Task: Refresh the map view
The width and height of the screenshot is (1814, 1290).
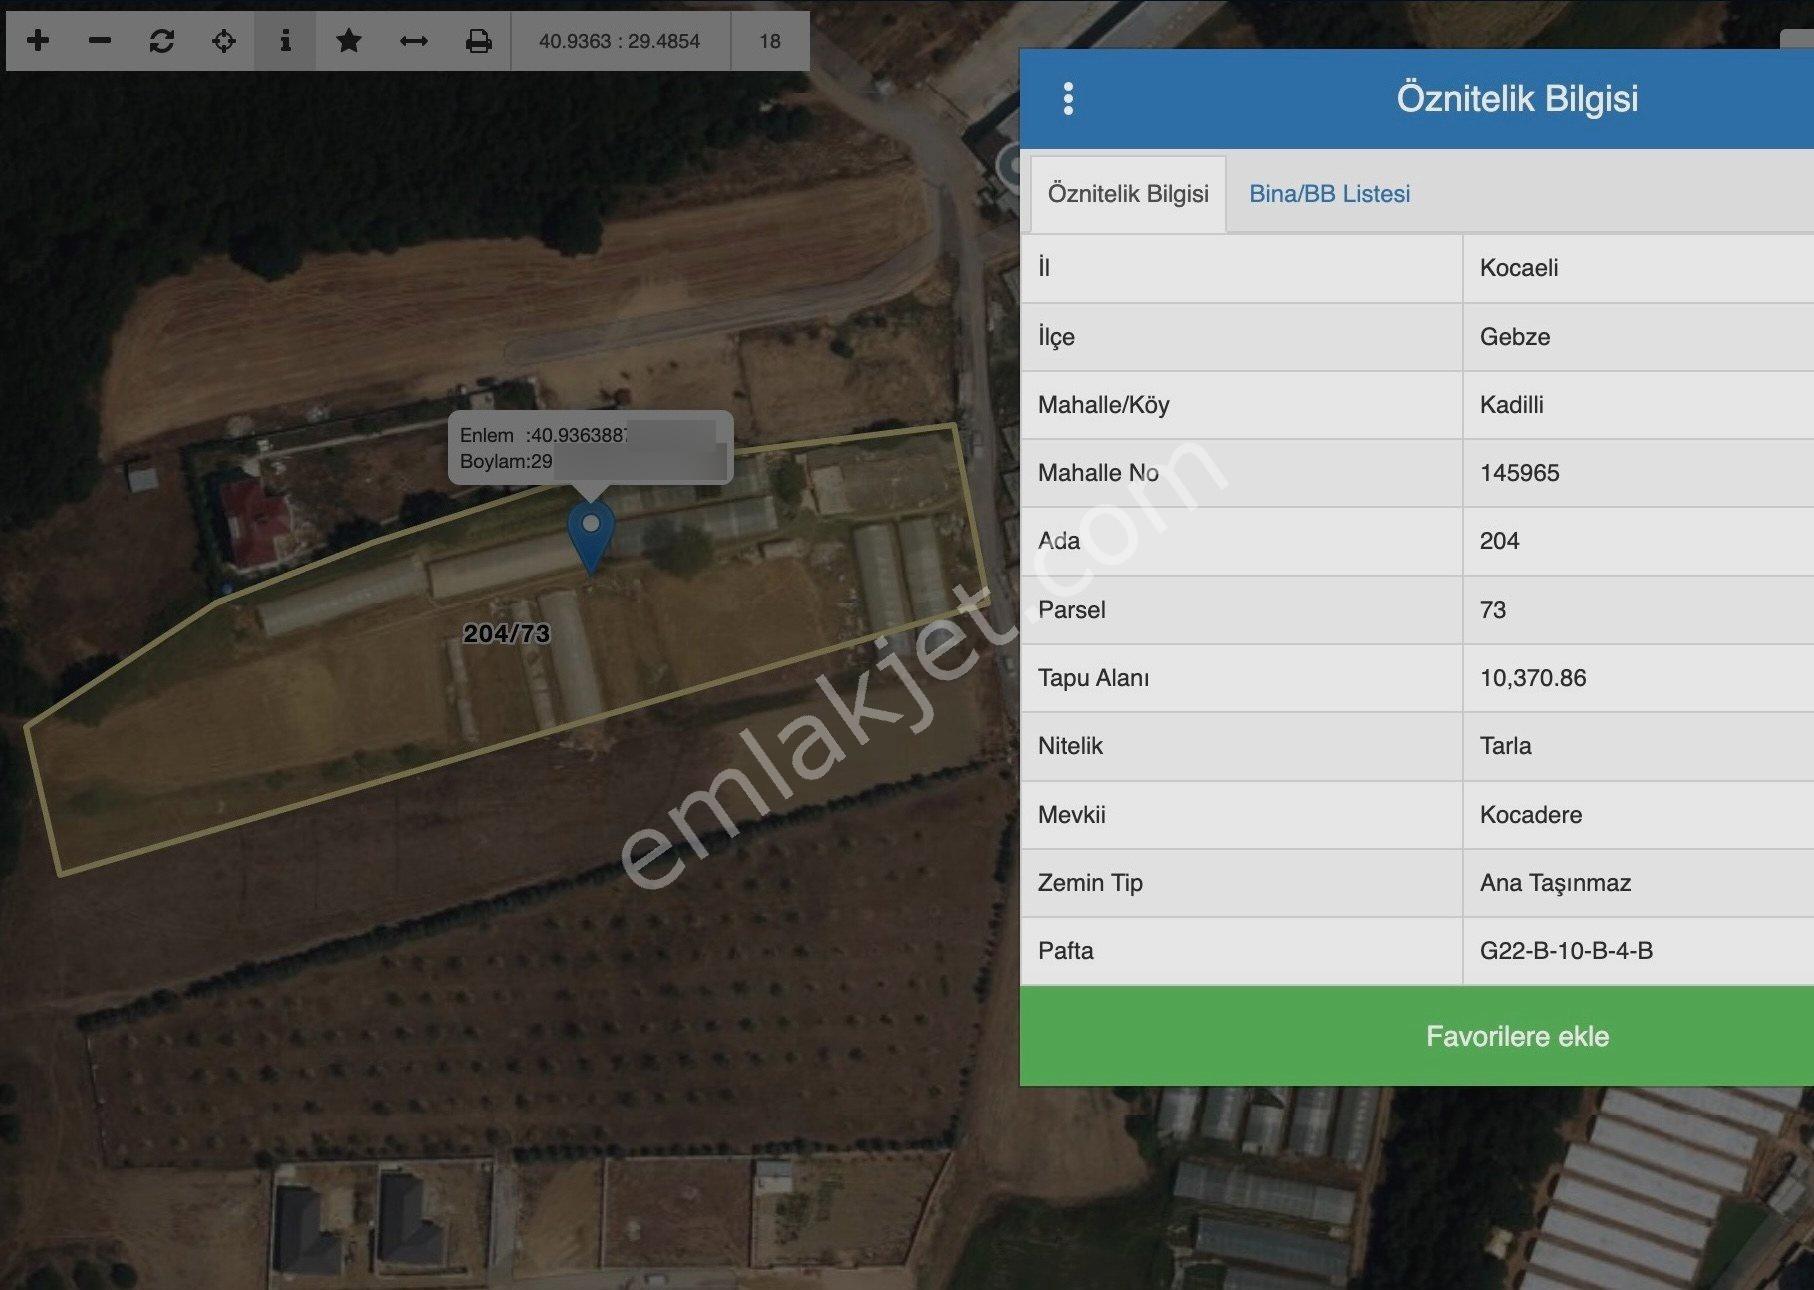Action: (162, 41)
